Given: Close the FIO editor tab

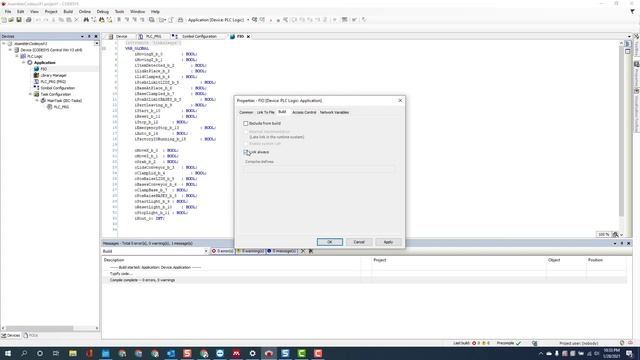Looking at the screenshot, I should [x=248, y=36].
